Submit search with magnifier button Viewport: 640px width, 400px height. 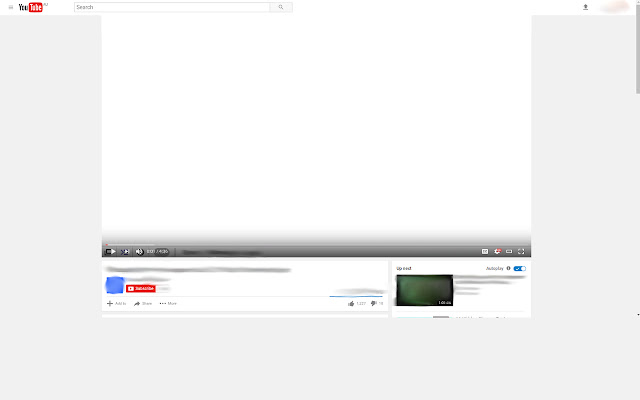(281, 7)
